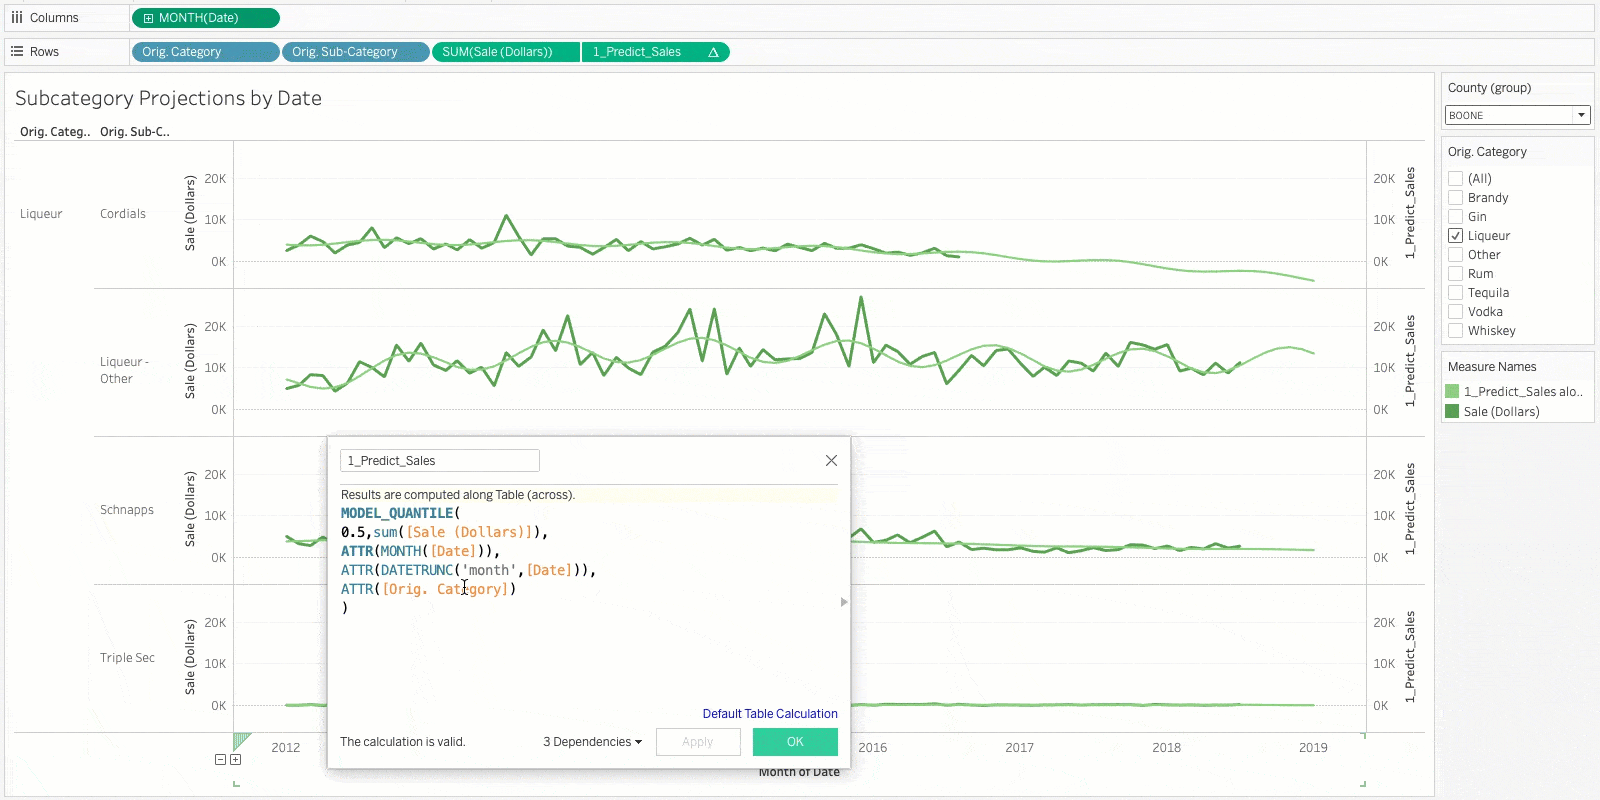The image size is (1600, 800).
Task: Expand the 3 Dependencies dropdown
Action: [x=592, y=742]
